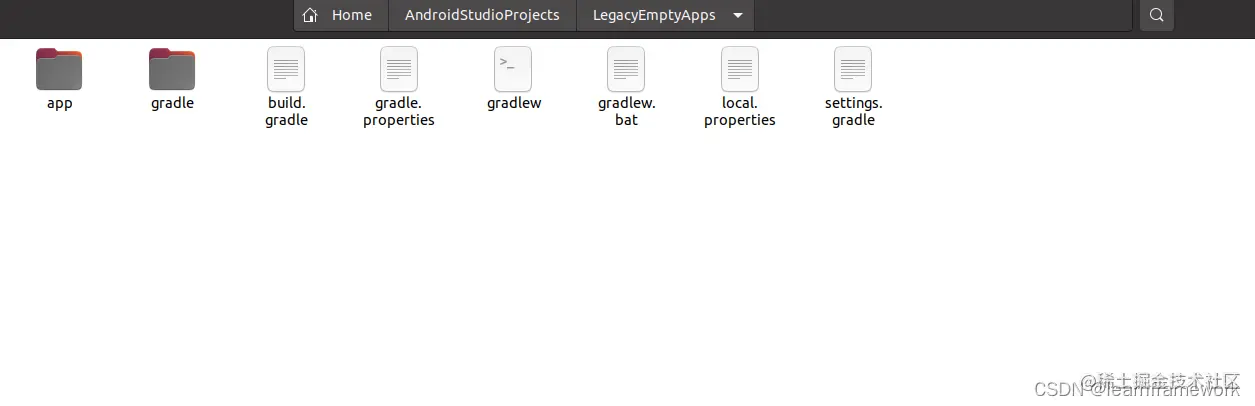Screen dimensions: 1255x406
Task: Select the gradlew.bat file icon
Action: click(626, 69)
